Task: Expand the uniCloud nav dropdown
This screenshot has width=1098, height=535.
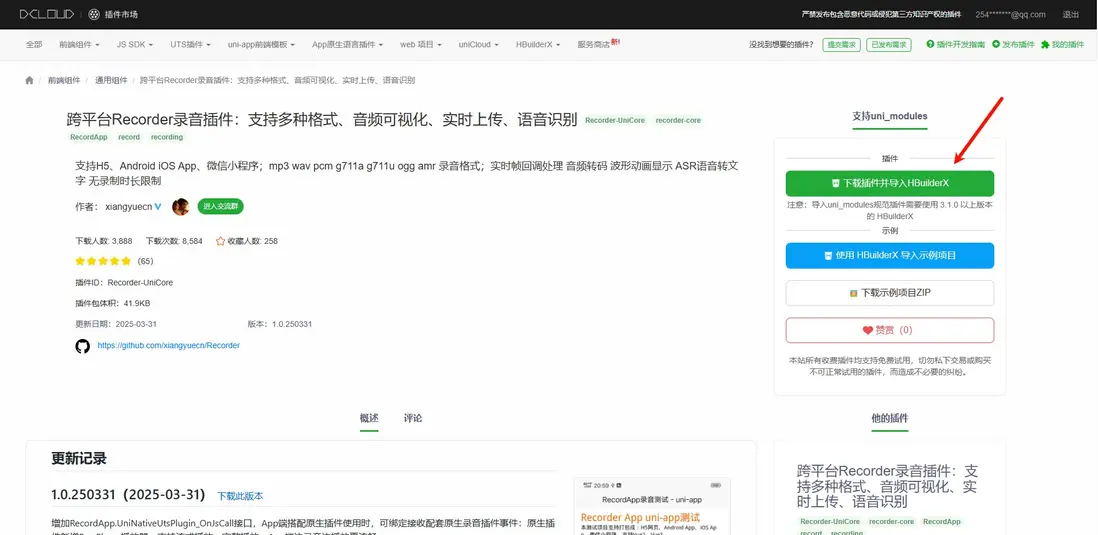Action: tap(478, 44)
